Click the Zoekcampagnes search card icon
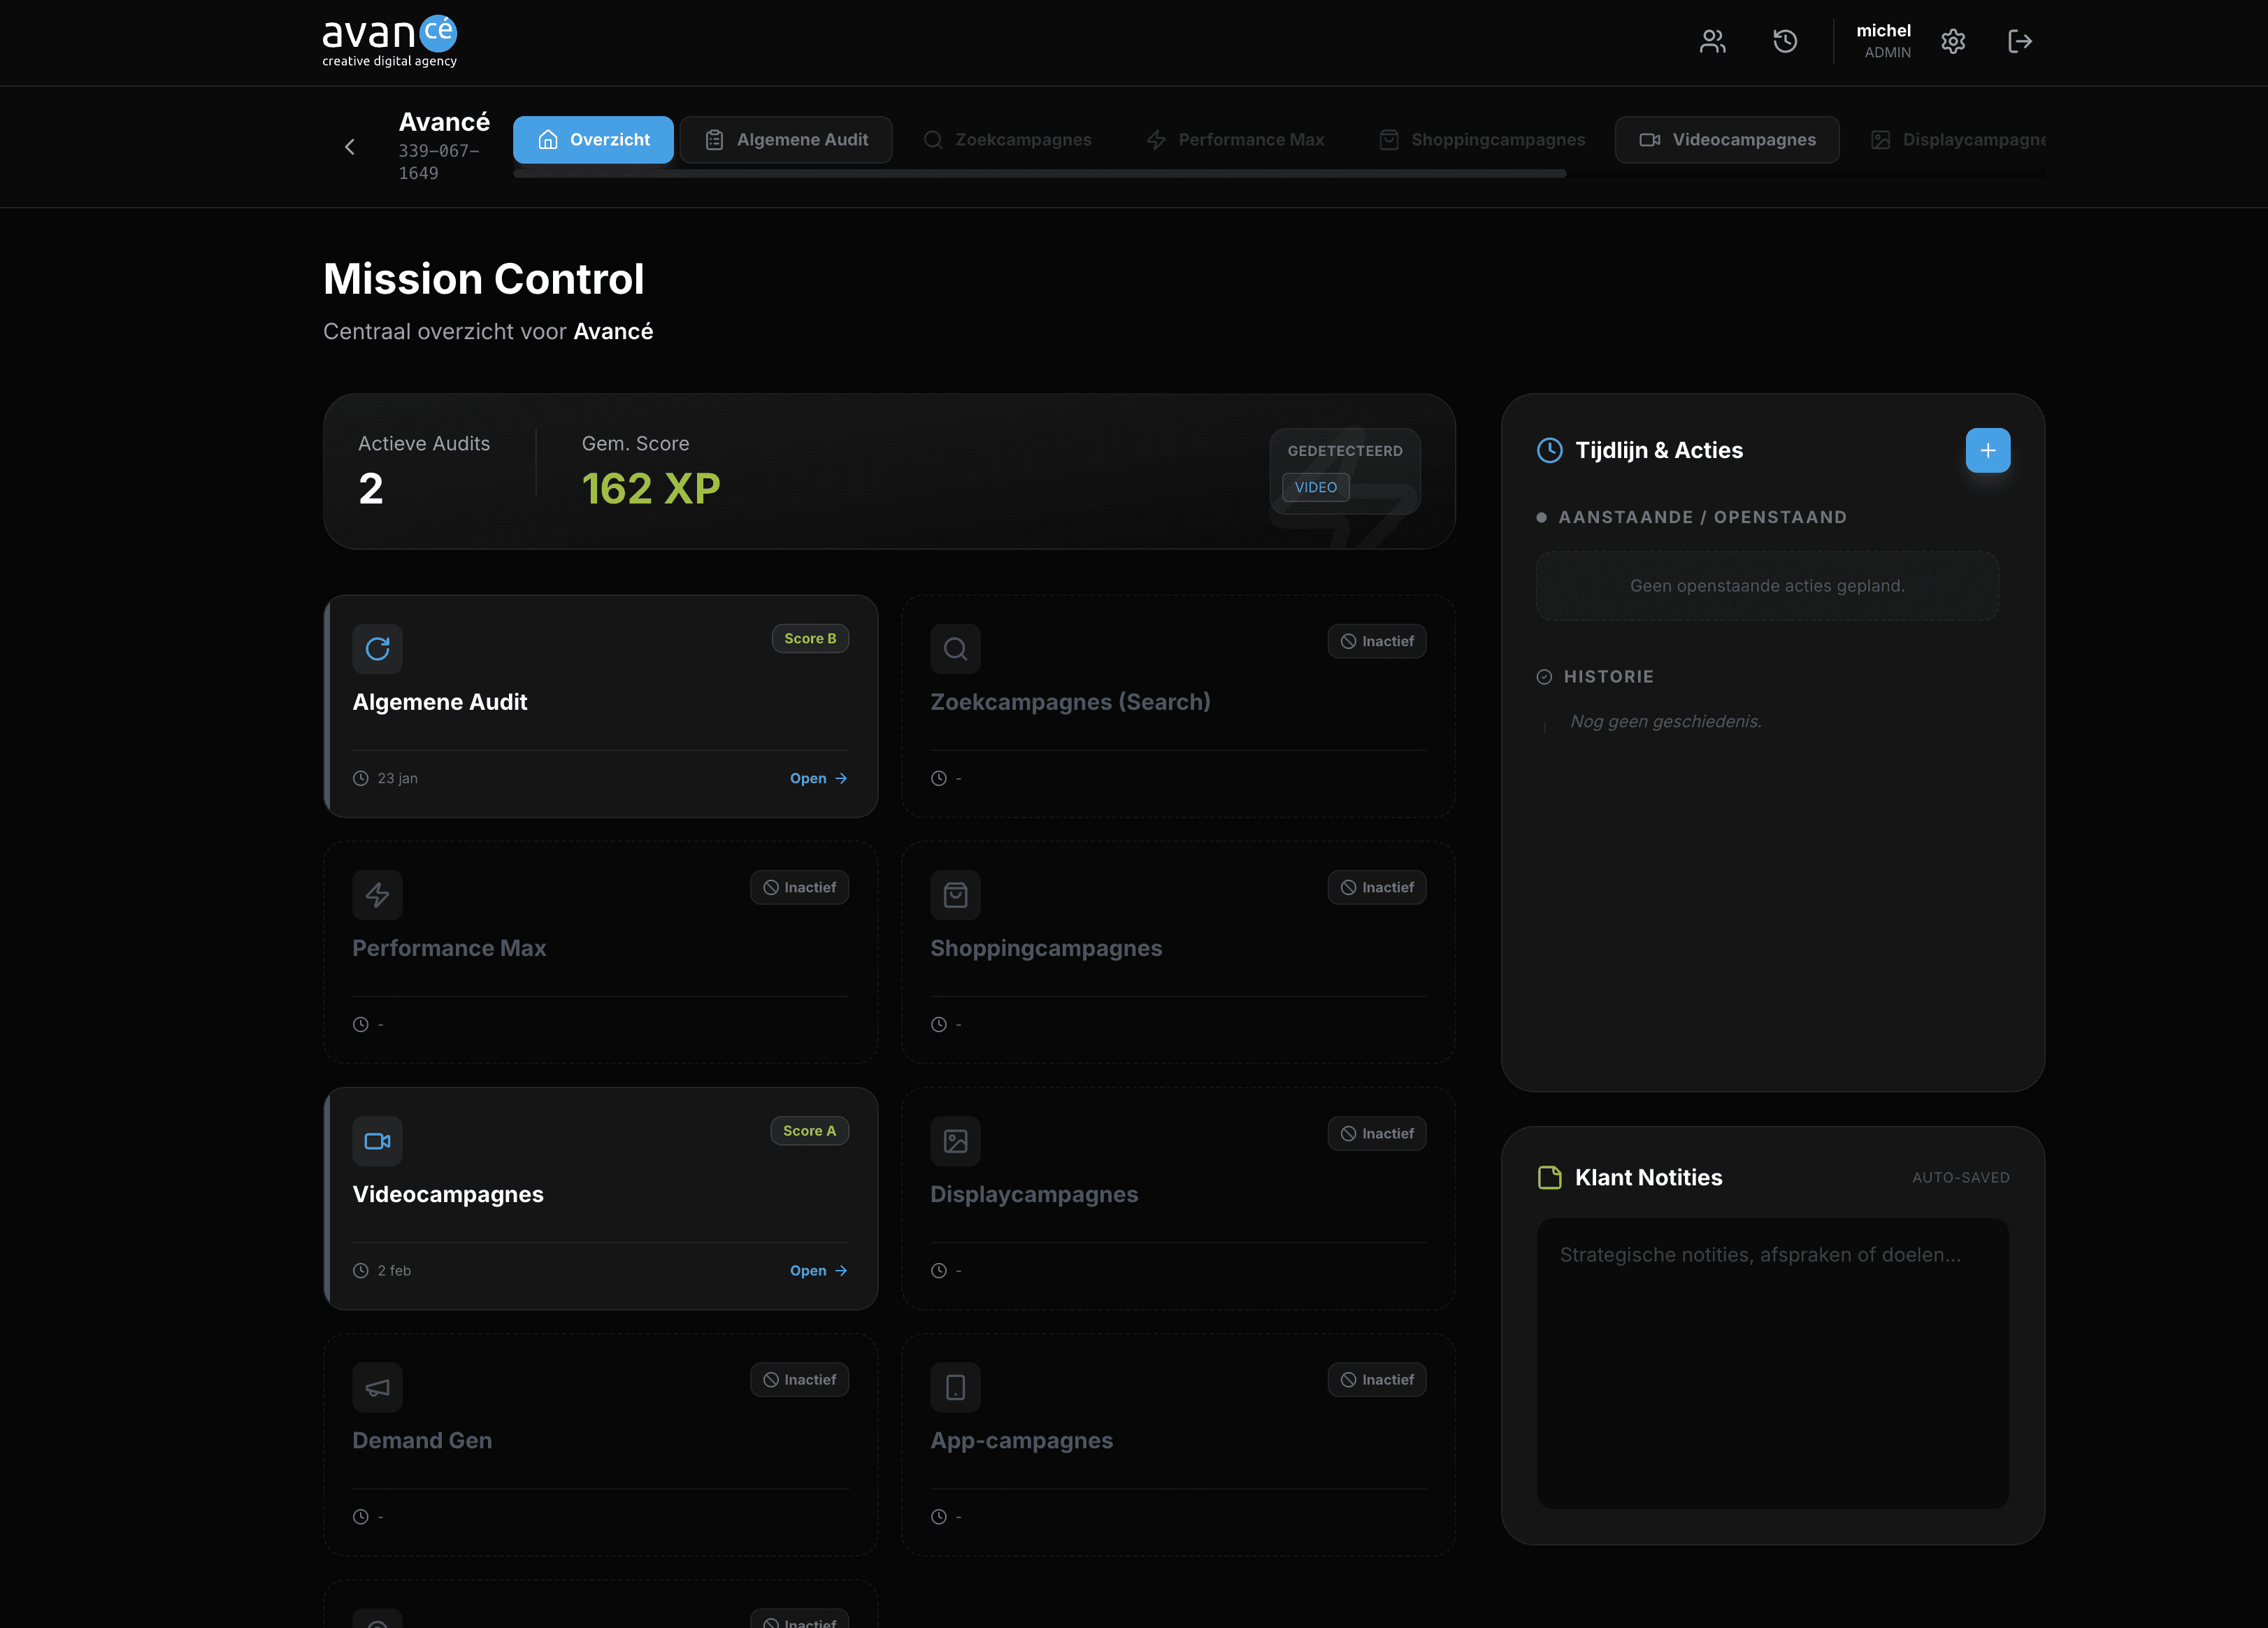 click(x=955, y=649)
